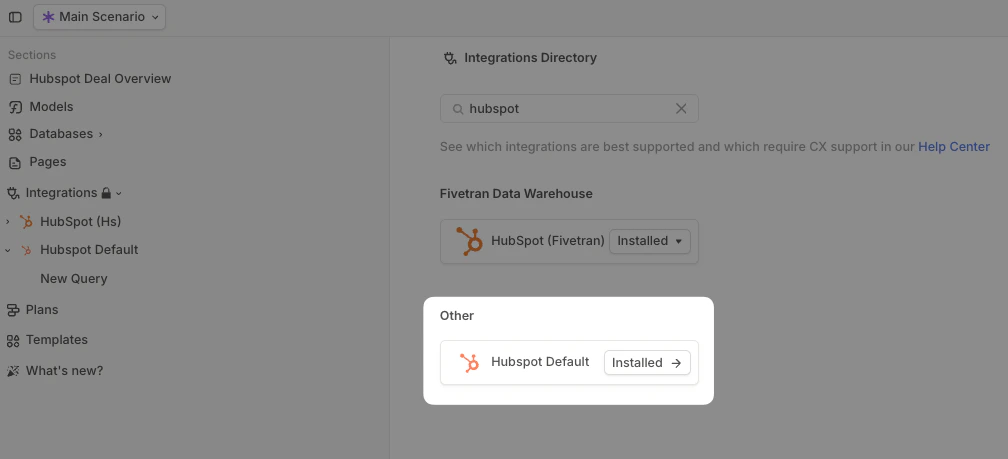Image resolution: width=1008 pixels, height=459 pixels.
Task: Click the Integrations plug icon in sidebar
Action: coord(13,193)
